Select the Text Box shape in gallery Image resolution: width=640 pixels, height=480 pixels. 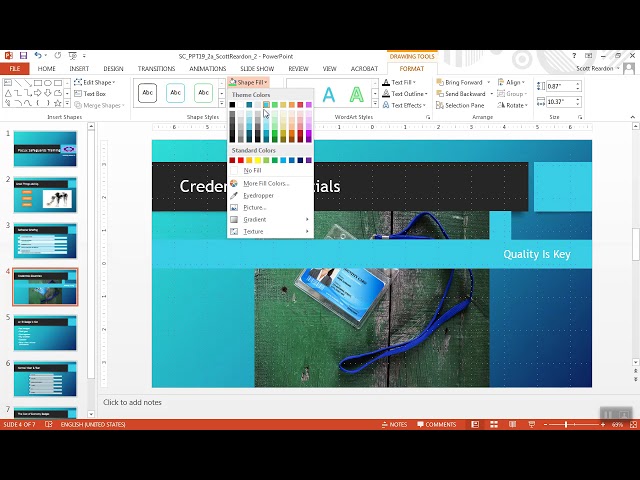pos(8,83)
